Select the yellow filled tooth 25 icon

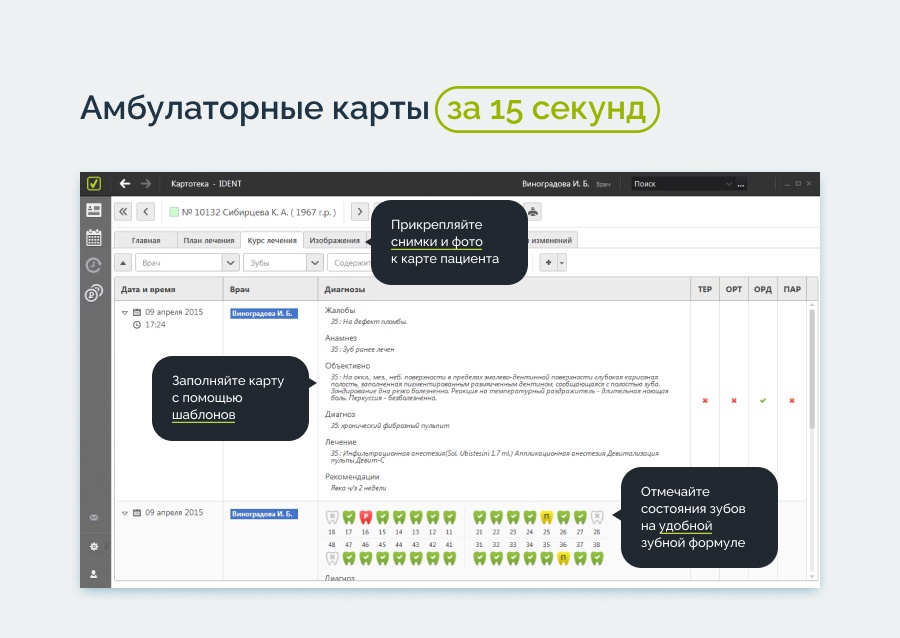pos(546,518)
